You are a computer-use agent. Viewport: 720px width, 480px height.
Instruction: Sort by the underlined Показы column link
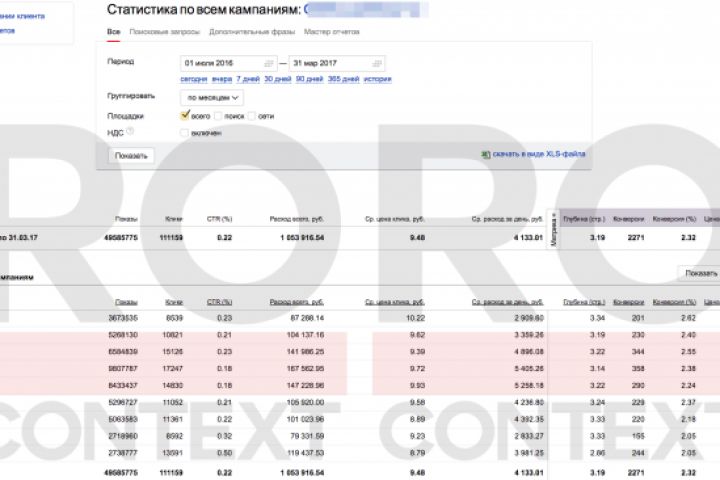pos(126,302)
